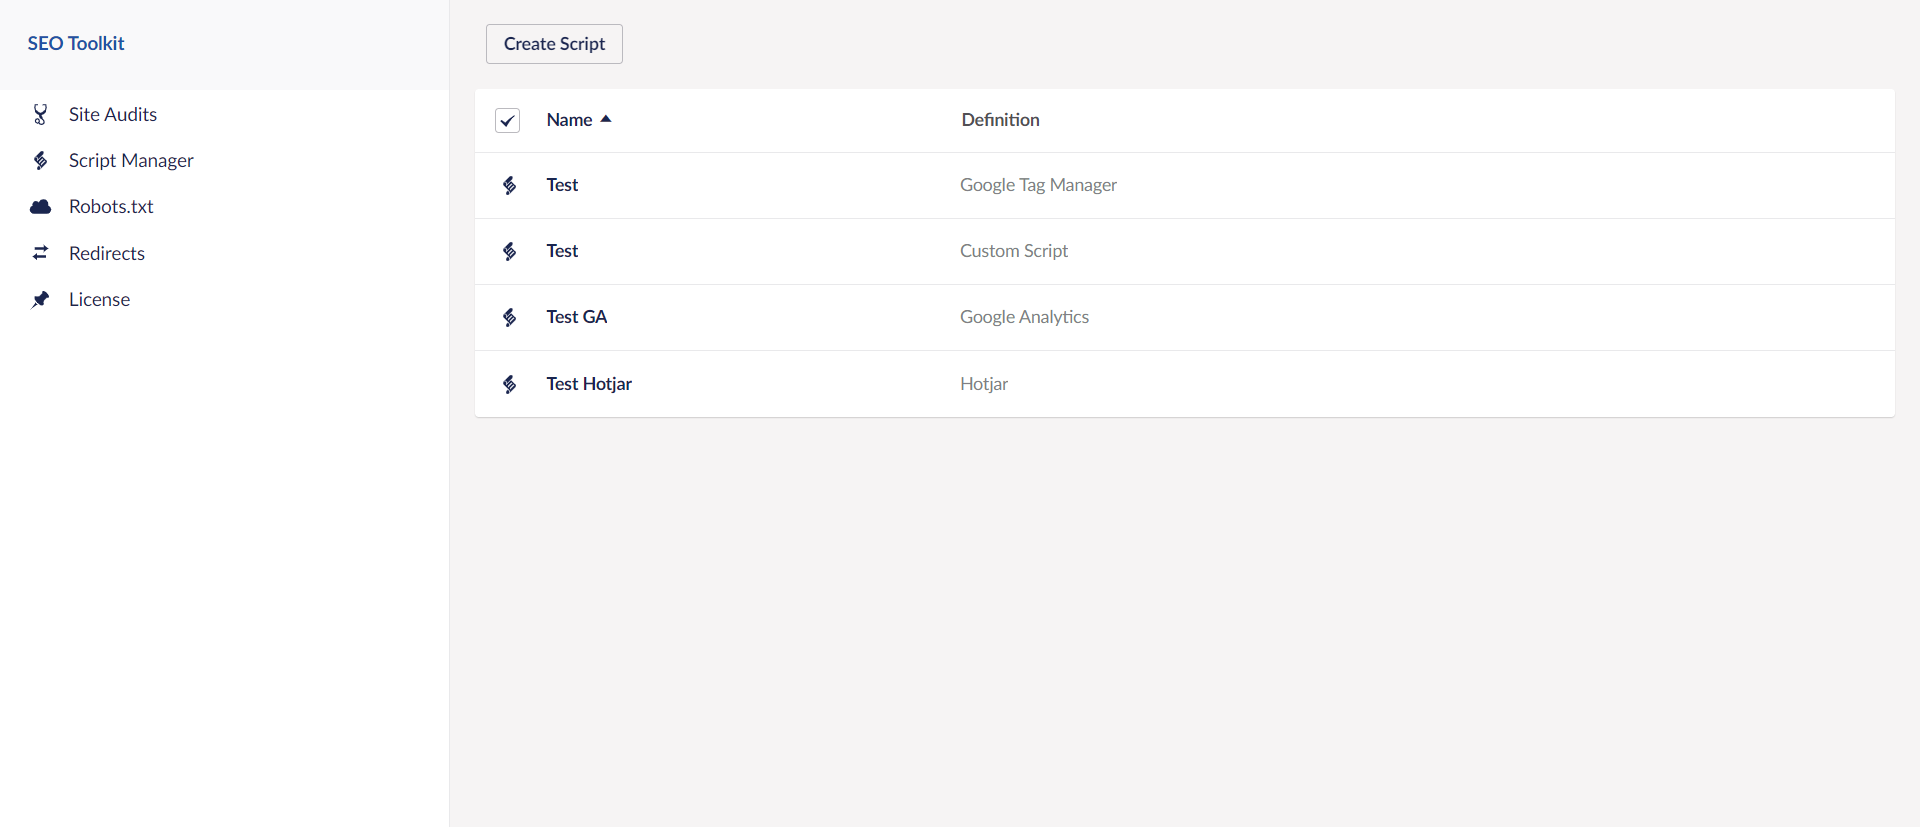This screenshot has height=827, width=1920.
Task: Click the Site Audits stethoscope icon
Action: [x=40, y=114]
